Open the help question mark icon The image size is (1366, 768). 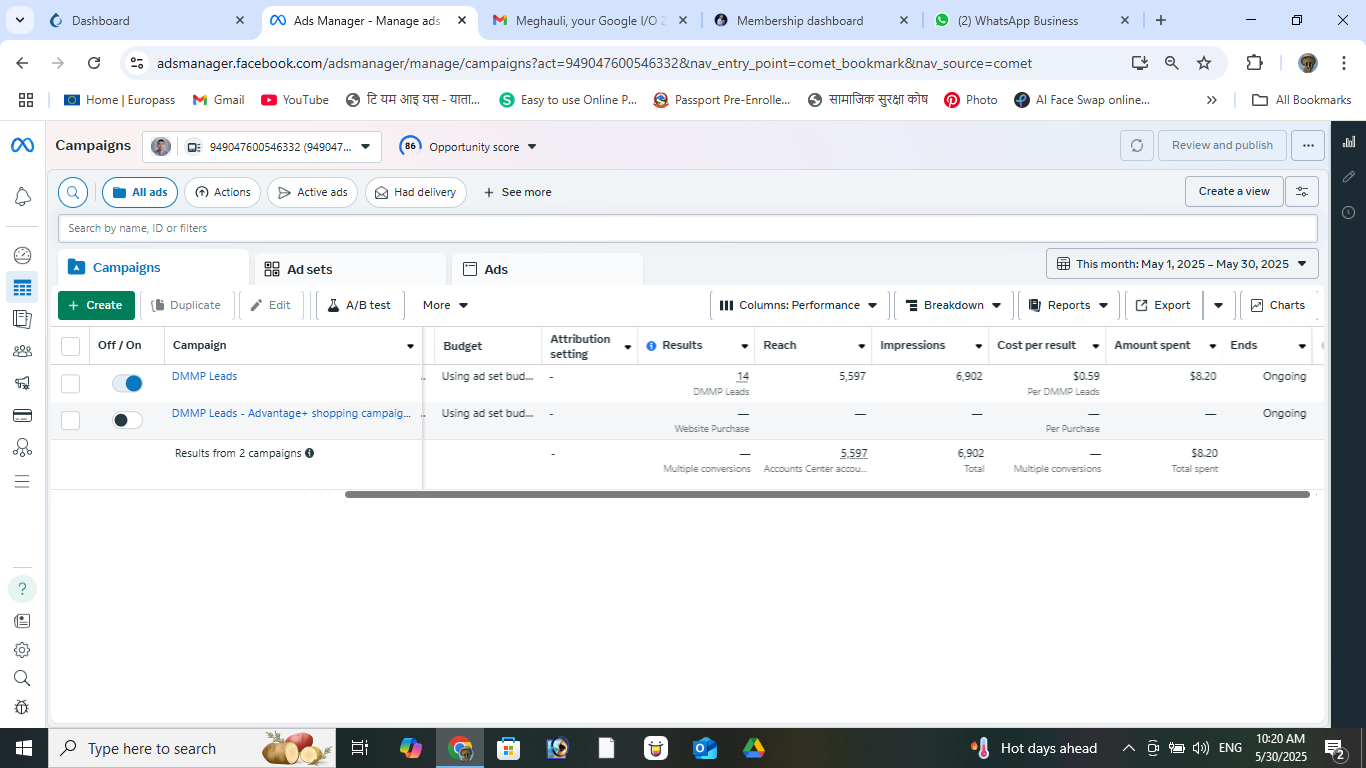click(22, 588)
